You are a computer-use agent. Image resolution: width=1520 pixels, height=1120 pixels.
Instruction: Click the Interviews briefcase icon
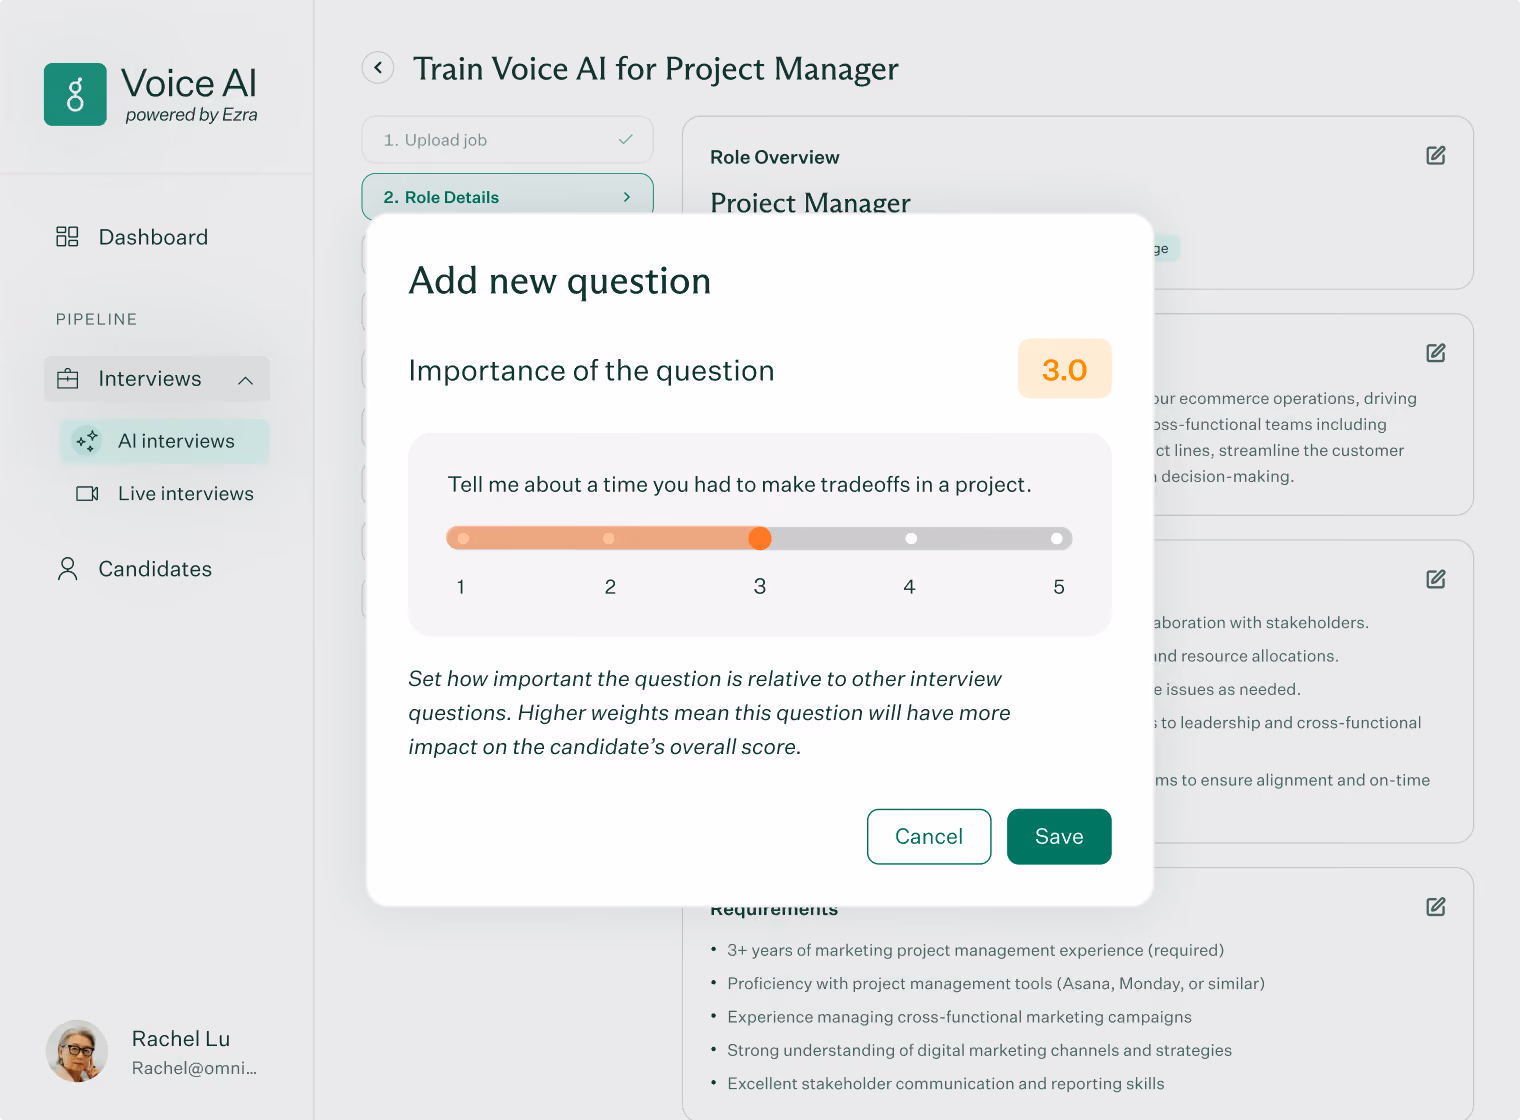click(x=68, y=379)
